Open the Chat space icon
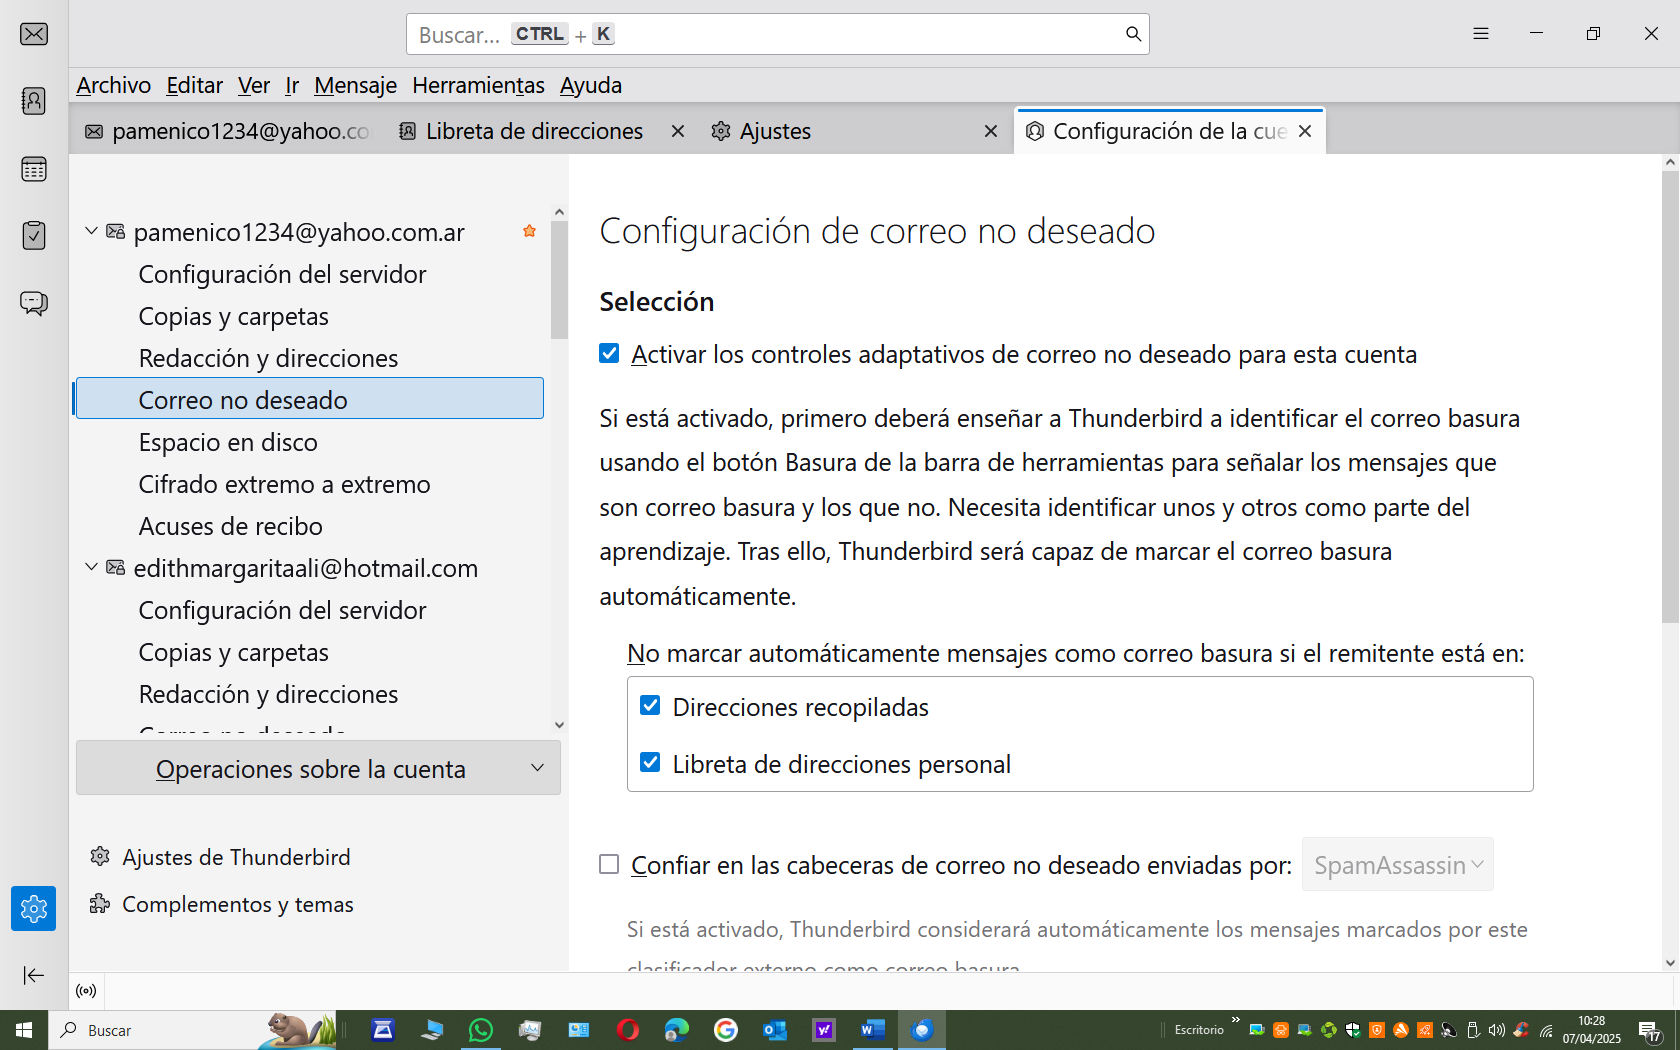Screen dimensions: 1680x1050 coord(34,303)
